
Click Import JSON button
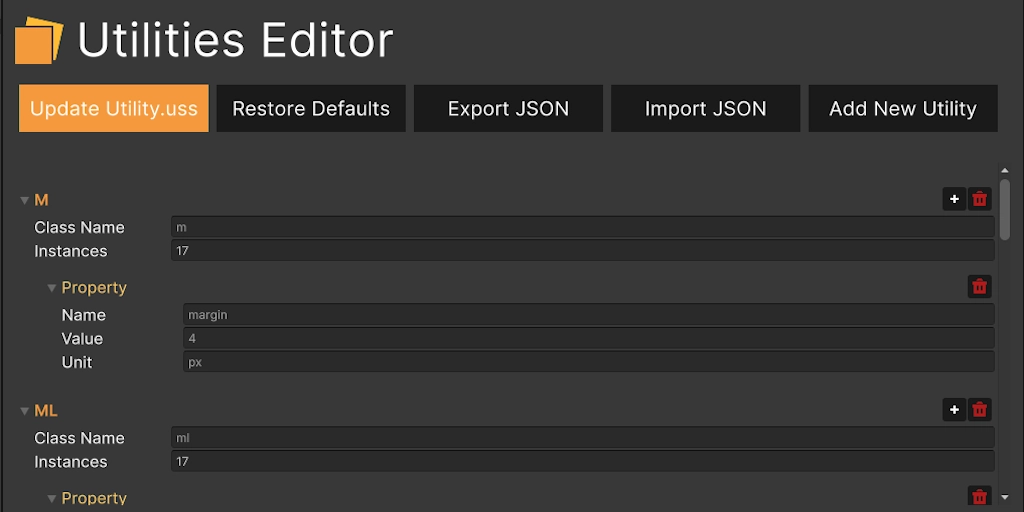[705, 108]
